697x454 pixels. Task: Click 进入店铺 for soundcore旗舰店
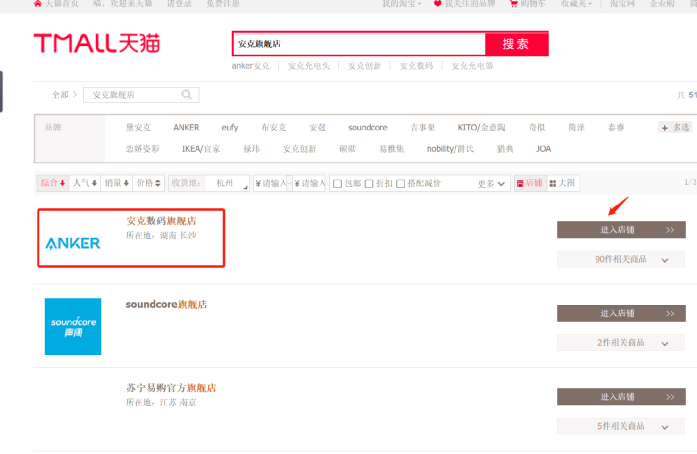tap(621, 313)
